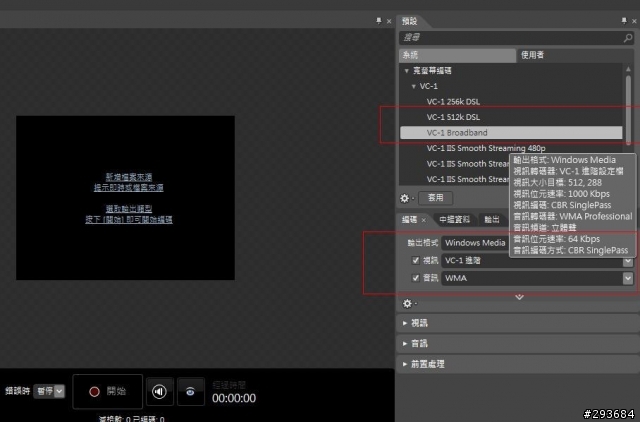
Task: Click the 新增檔案來源 link
Action: [129, 177]
